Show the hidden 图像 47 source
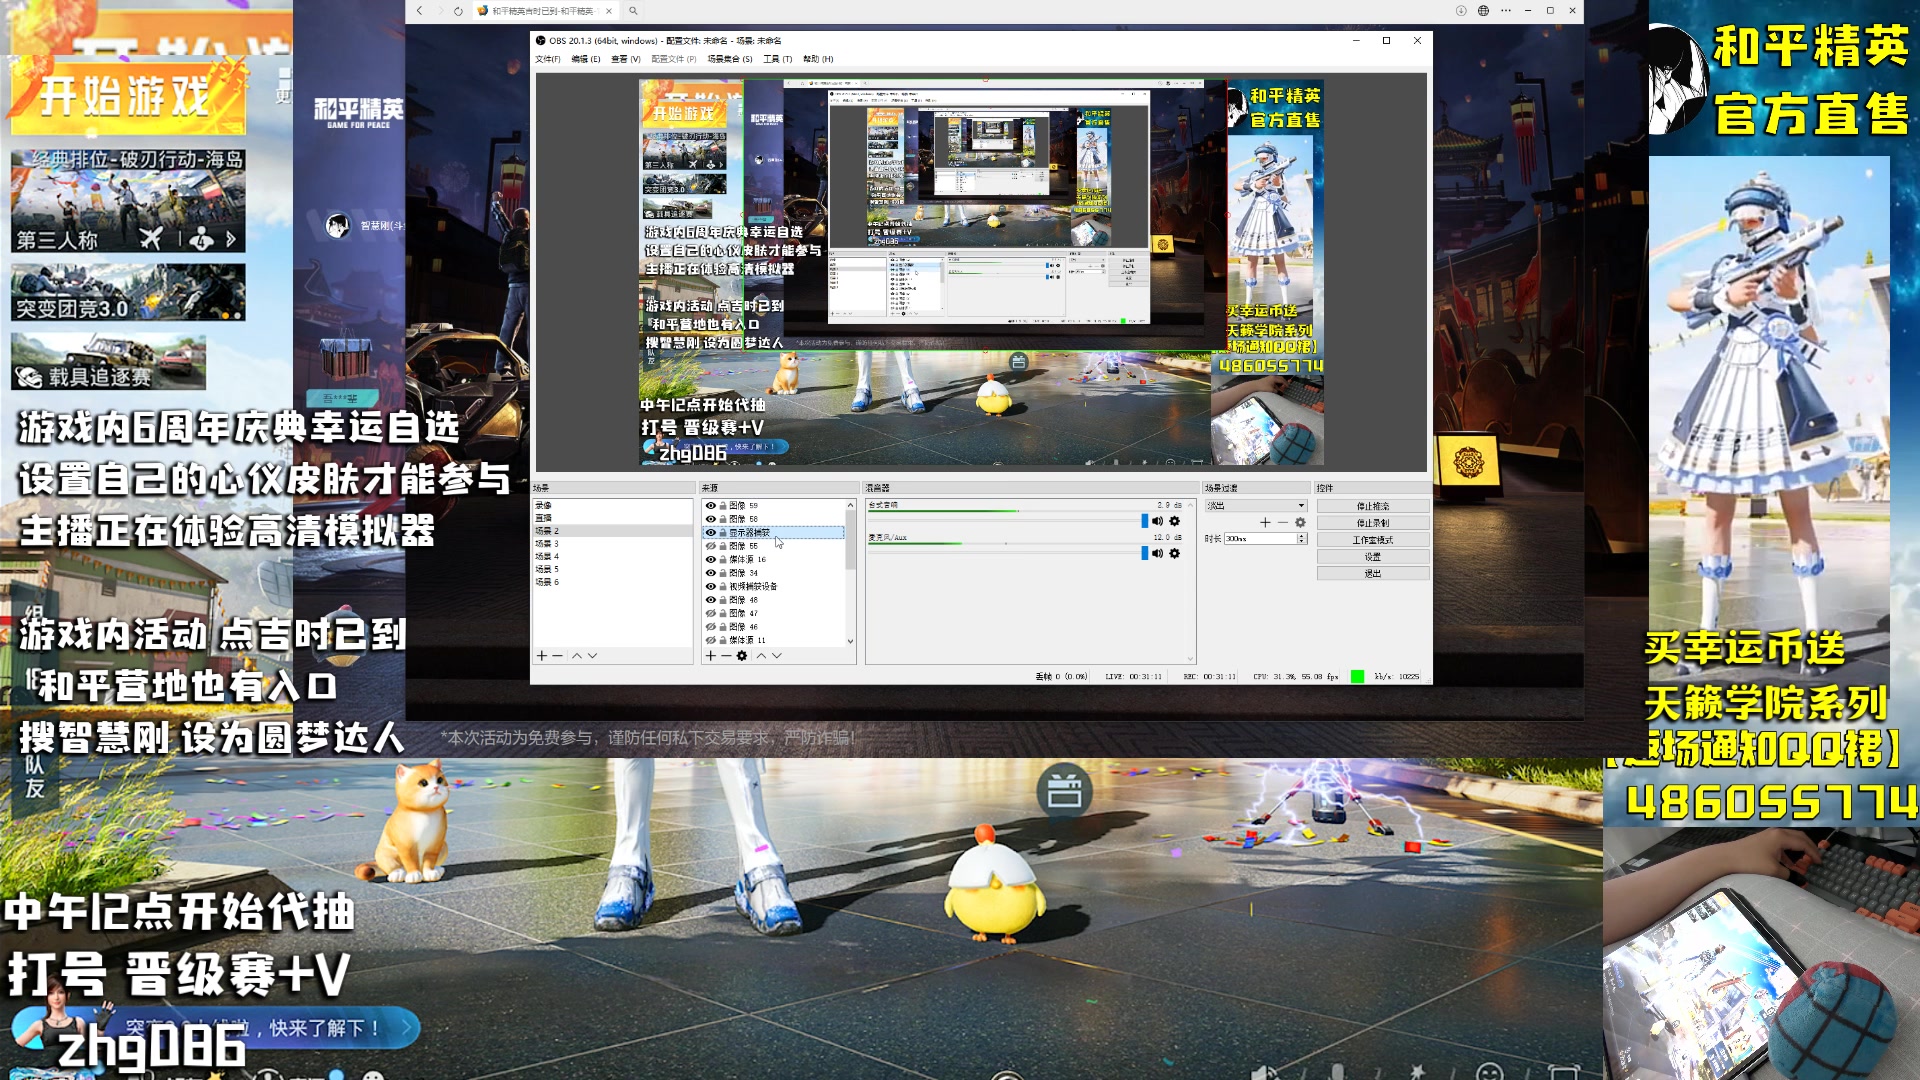The width and height of the screenshot is (1920, 1080). tap(711, 613)
